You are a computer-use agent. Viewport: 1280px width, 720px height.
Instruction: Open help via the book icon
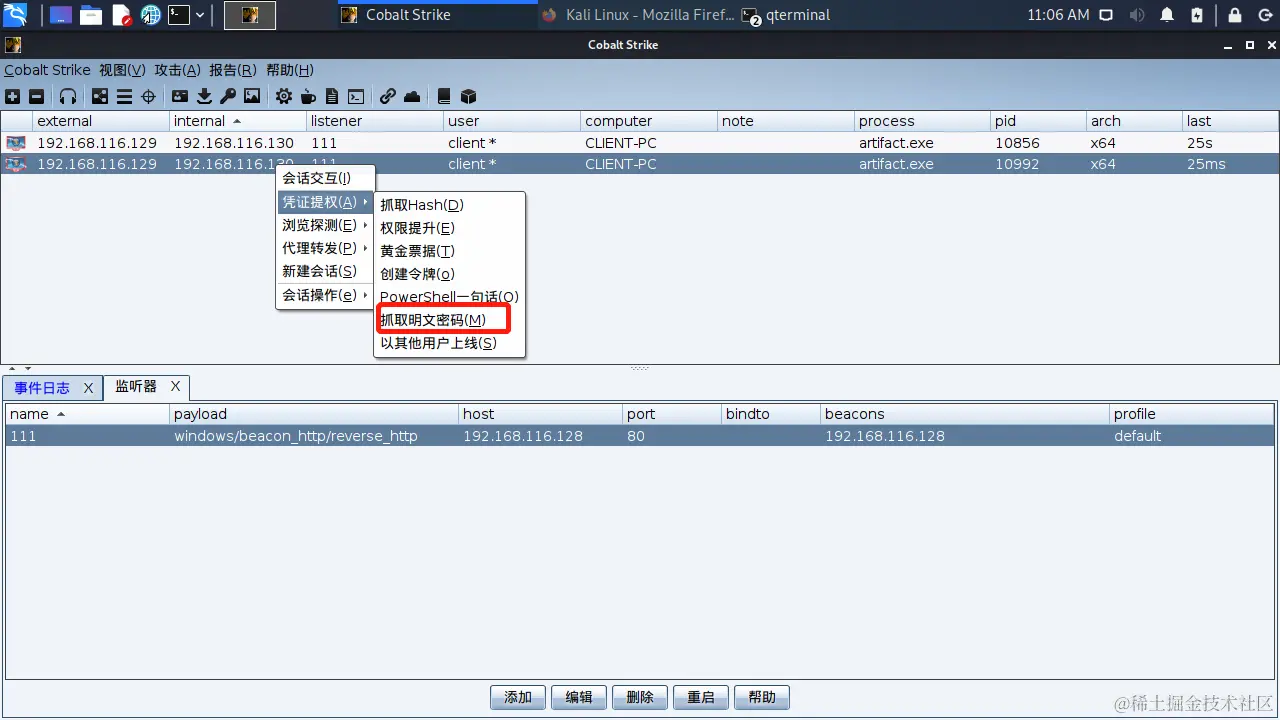pos(444,96)
